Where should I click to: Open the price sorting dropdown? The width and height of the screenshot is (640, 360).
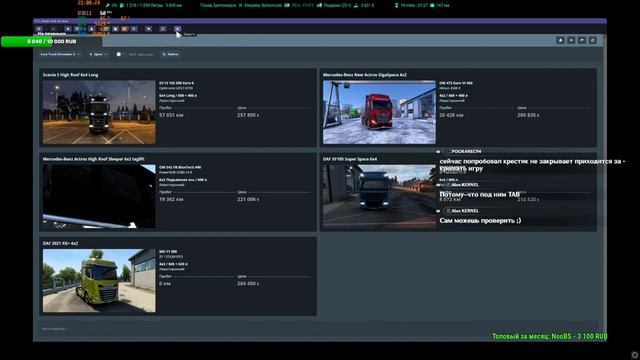pyautogui.click(x=98, y=54)
